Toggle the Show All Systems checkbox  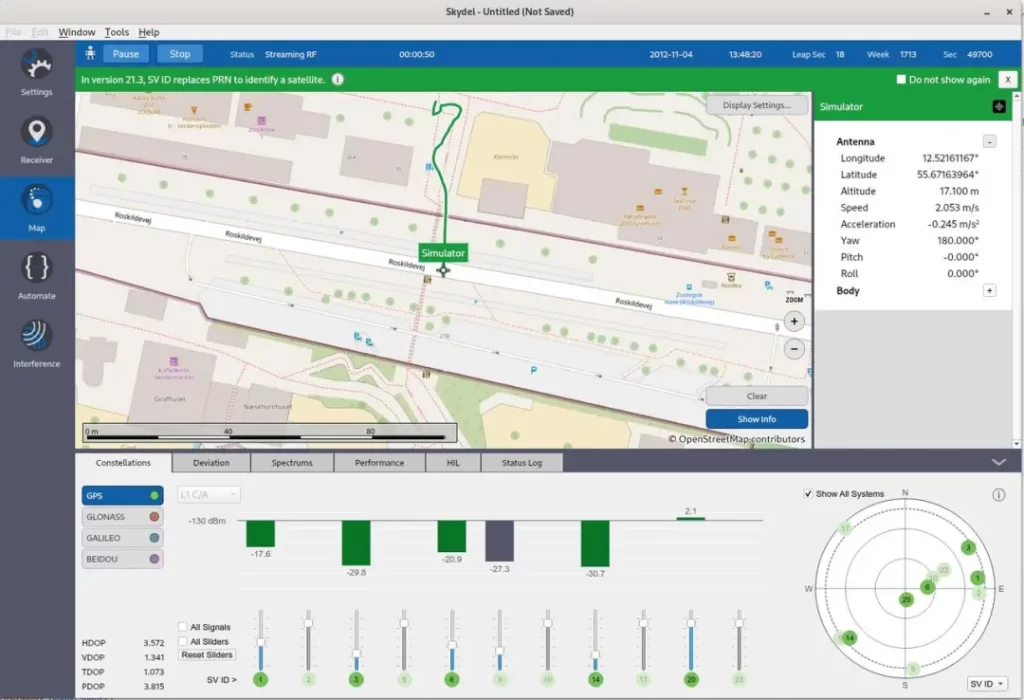point(808,494)
